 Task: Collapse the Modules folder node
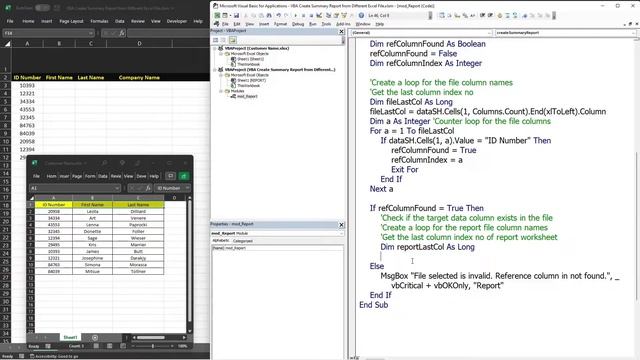tap(221, 91)
